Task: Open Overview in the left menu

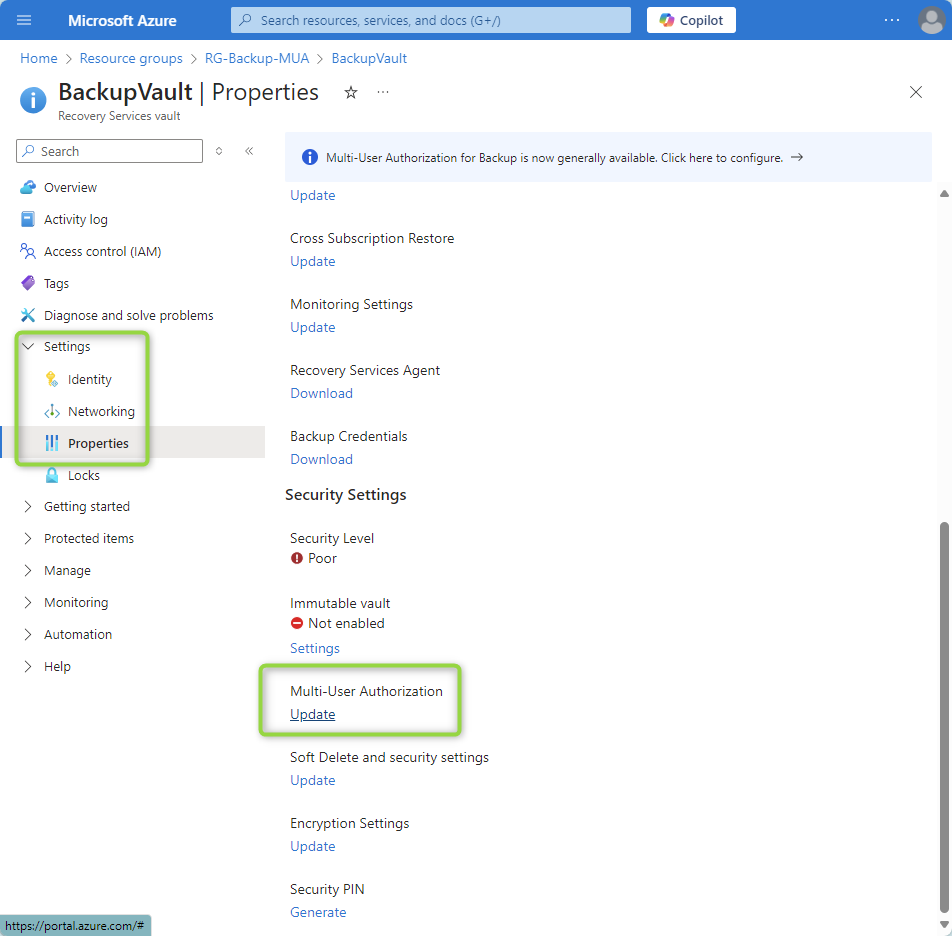Action: pos(70,187)
